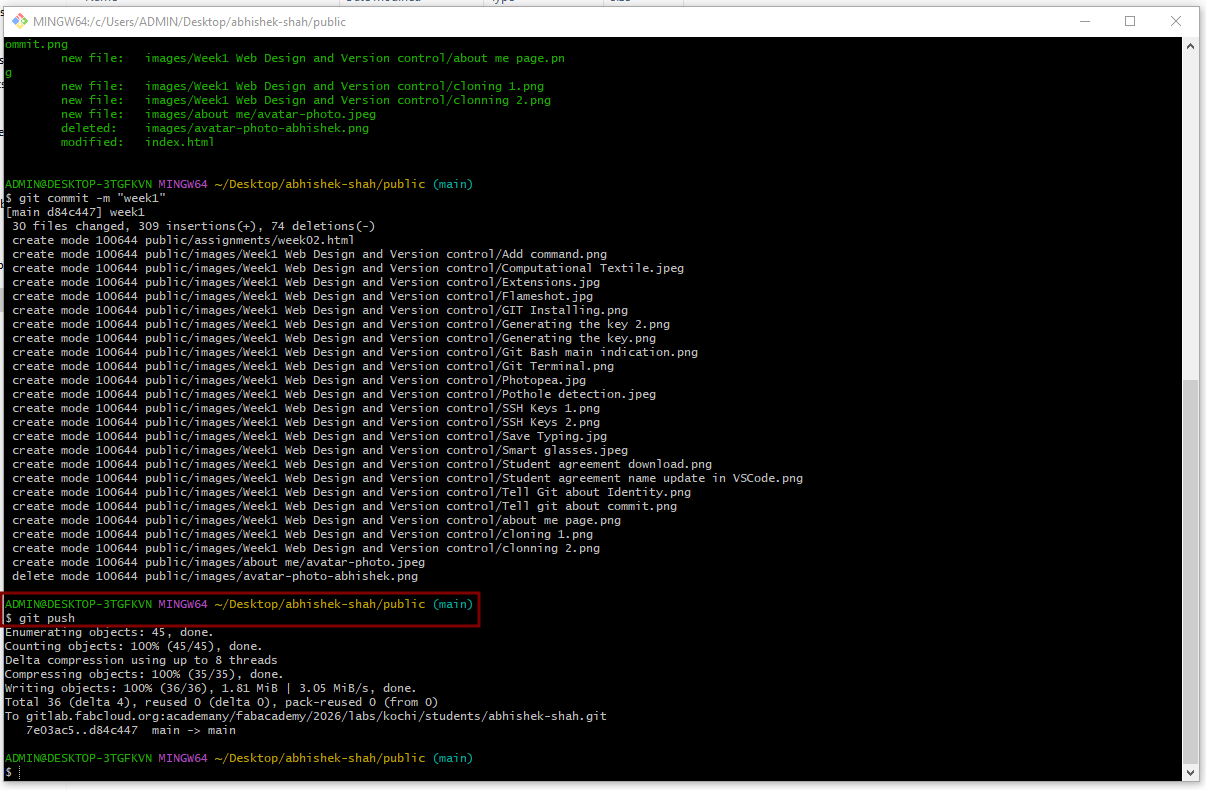Click the 'git push' command line
The width and height of the screenshot is (1206, 790).
(x=40, y=618)
